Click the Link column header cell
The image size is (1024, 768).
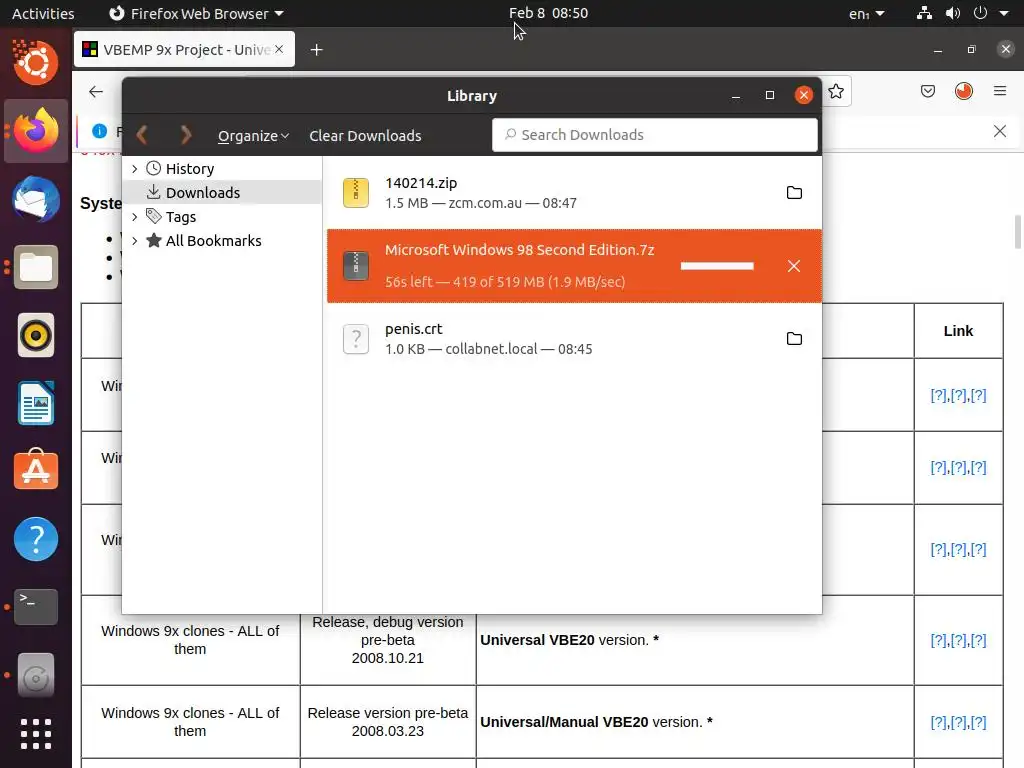click(x=959, y=330)
